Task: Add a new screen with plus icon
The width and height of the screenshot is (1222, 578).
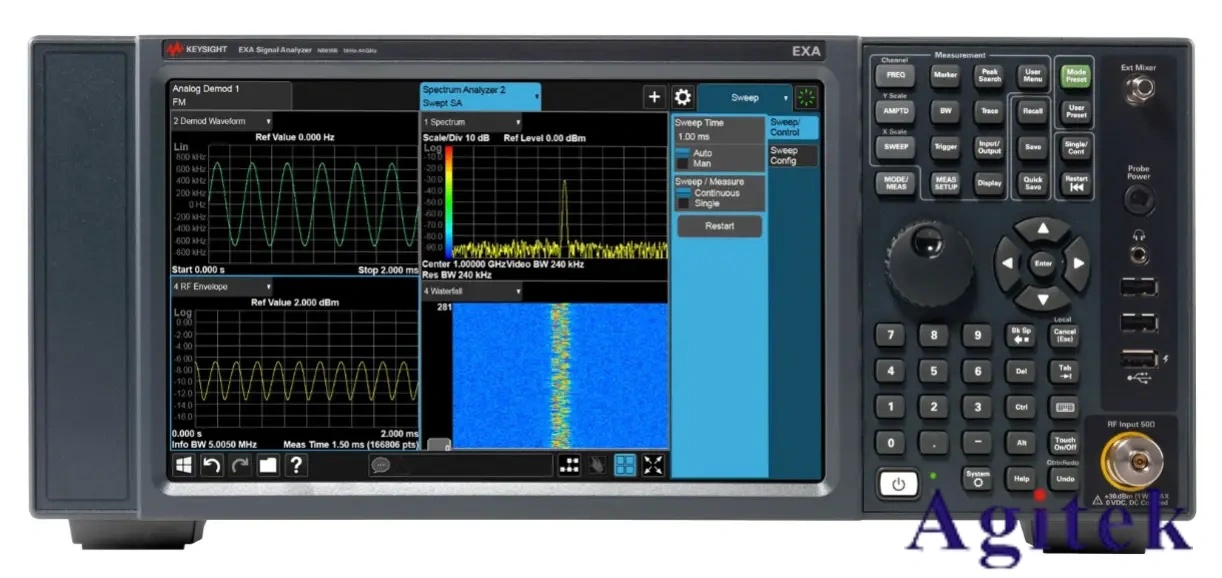Action: (x=654, y=97)
